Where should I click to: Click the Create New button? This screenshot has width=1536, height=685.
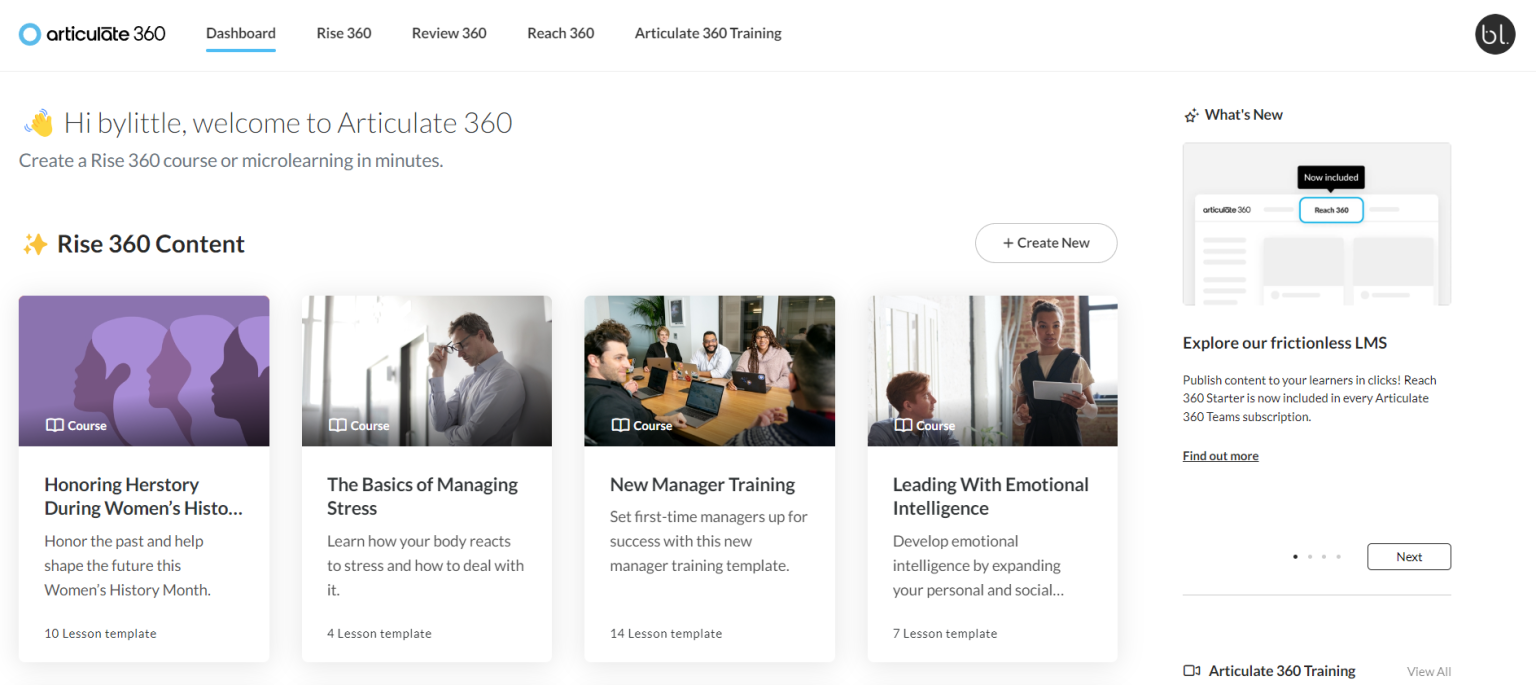pos(1046,243)
